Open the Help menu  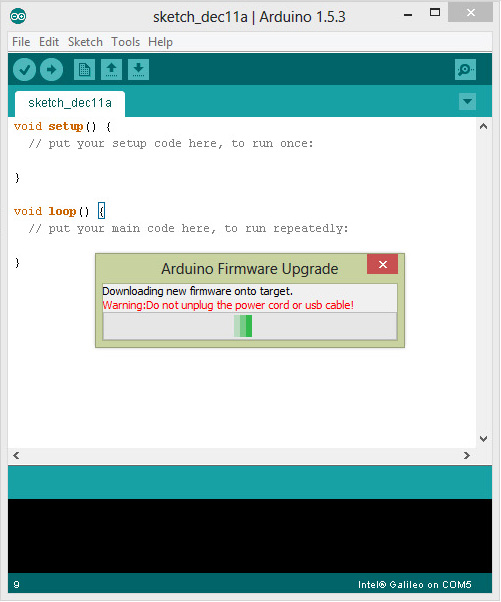coord(160,42)
